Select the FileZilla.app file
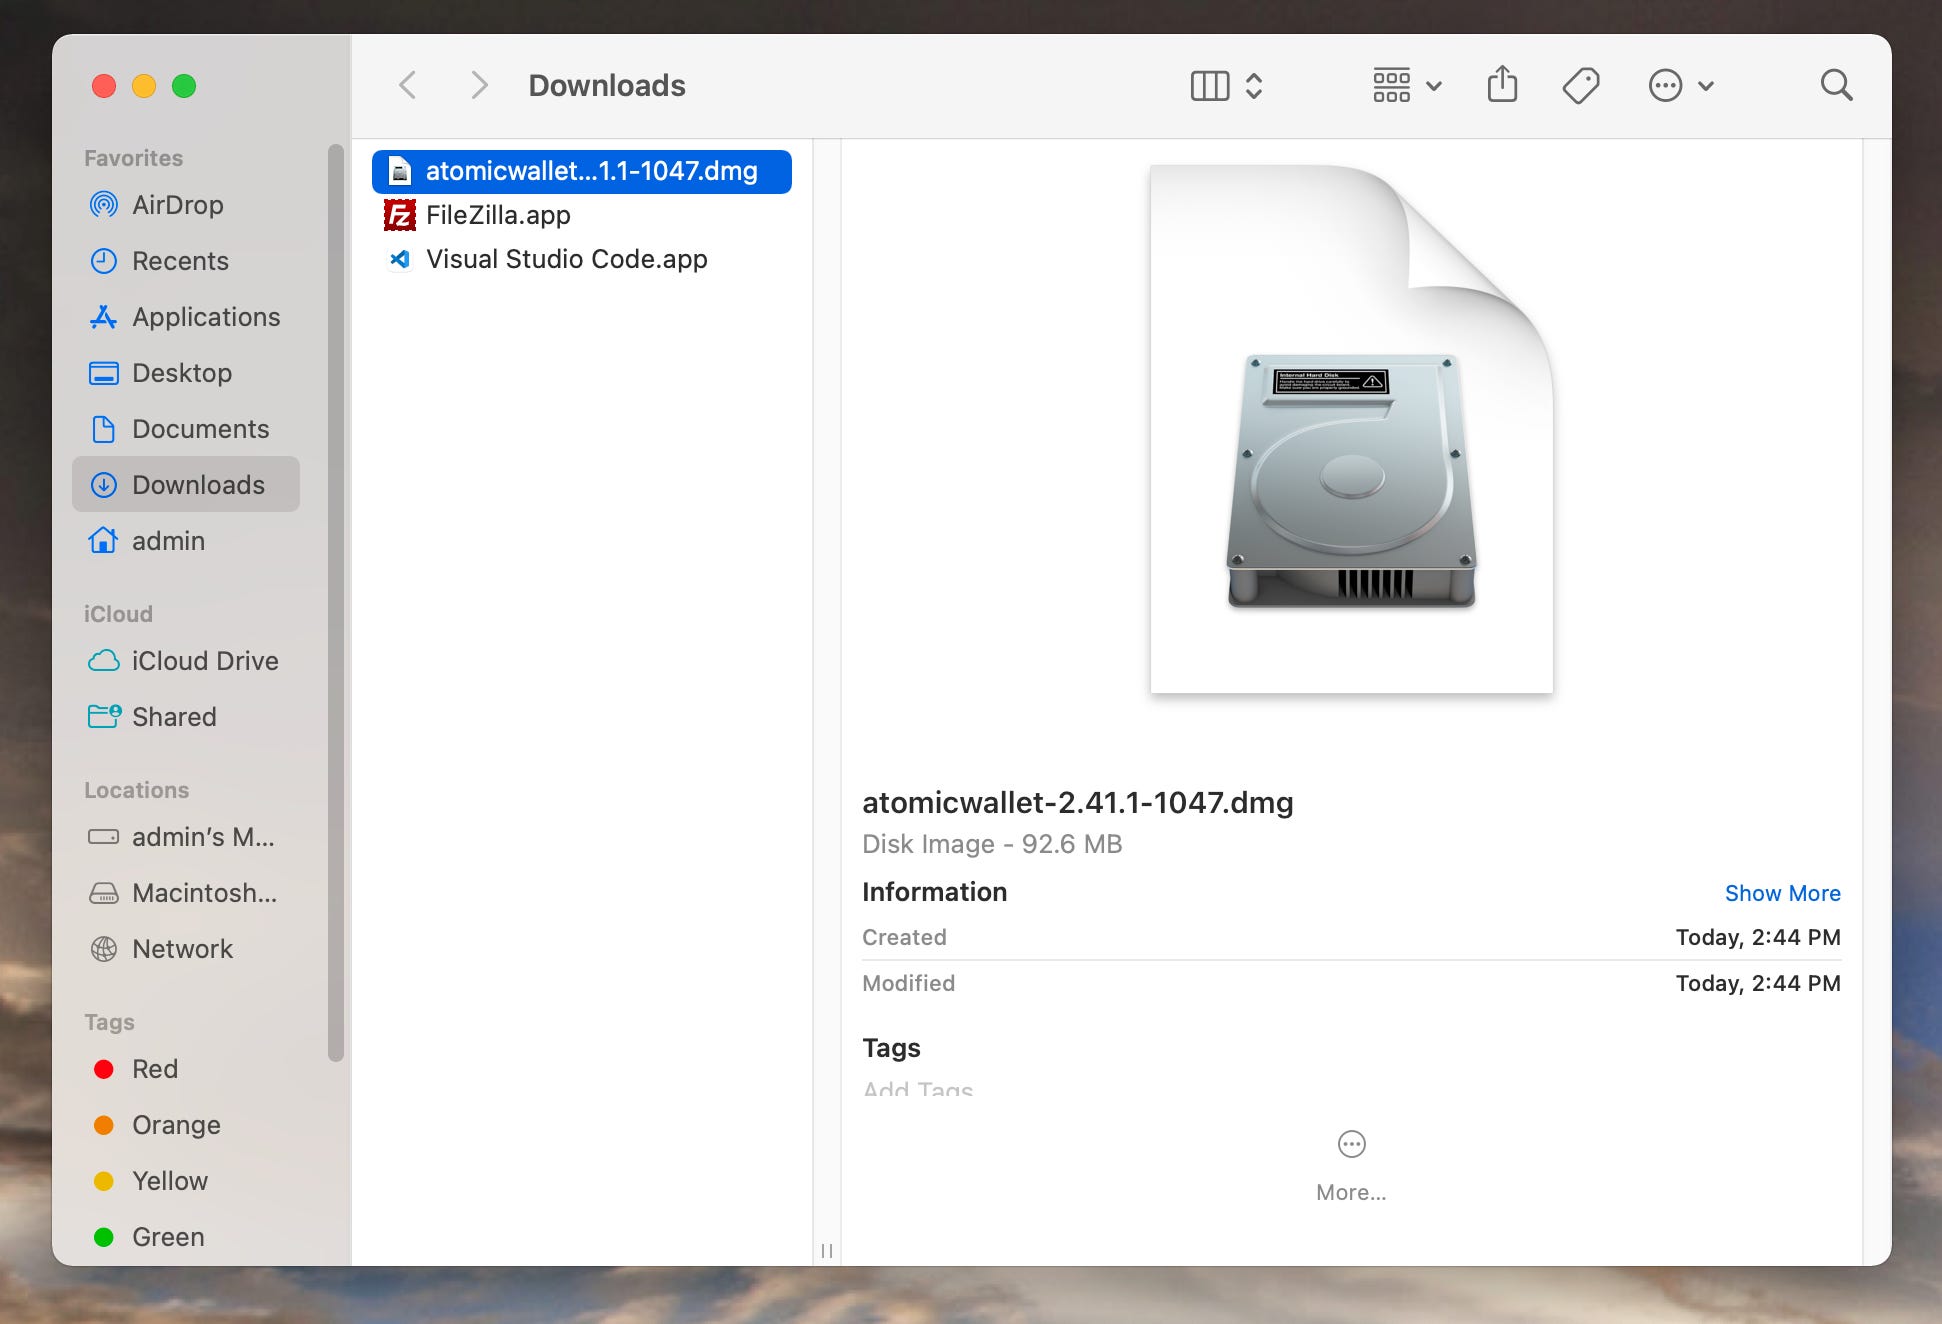The height and width of the screenshot is (1324, 1942). pyautogui.click(x=498, y=215)
